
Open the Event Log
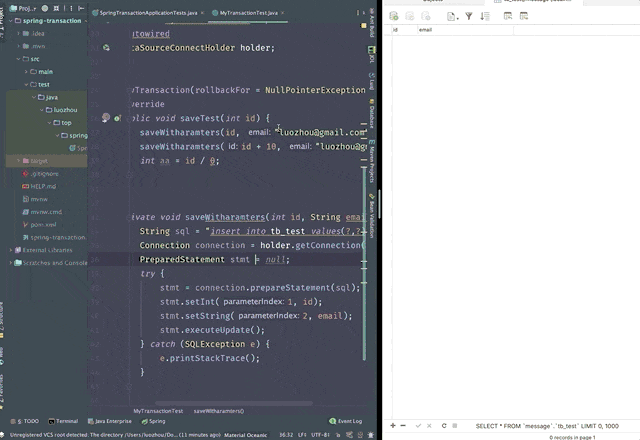(x=346, y=421)
